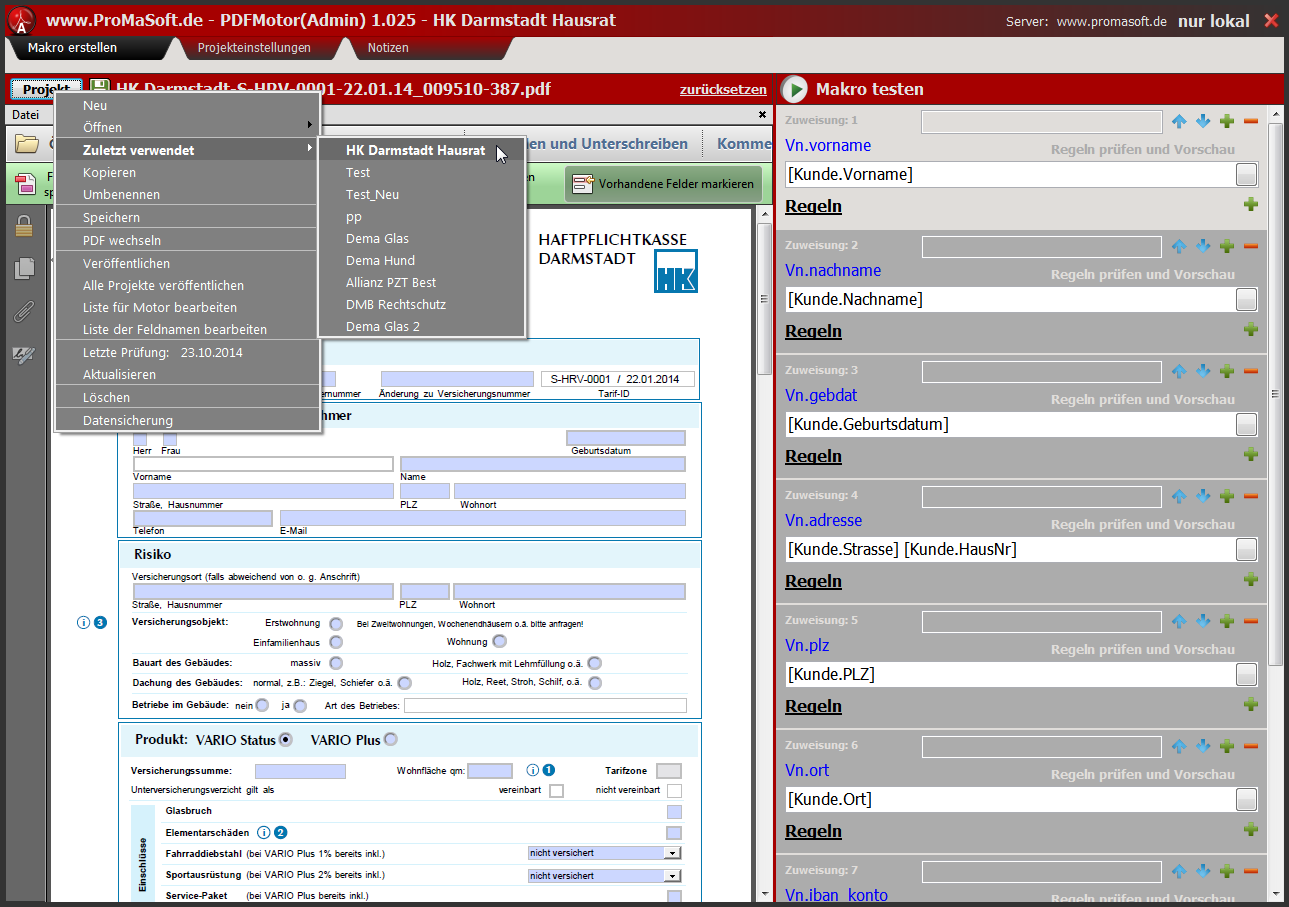Click square button in [Kunde.PLZ] field
The height and width of the screenshot is (907, 1289).
(x=1246, y=675)
